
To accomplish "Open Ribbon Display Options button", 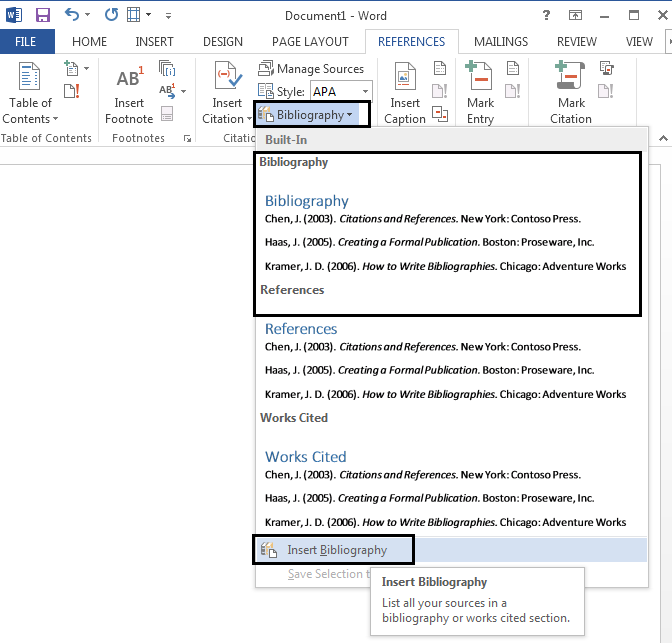I will [x=575, y=15].
